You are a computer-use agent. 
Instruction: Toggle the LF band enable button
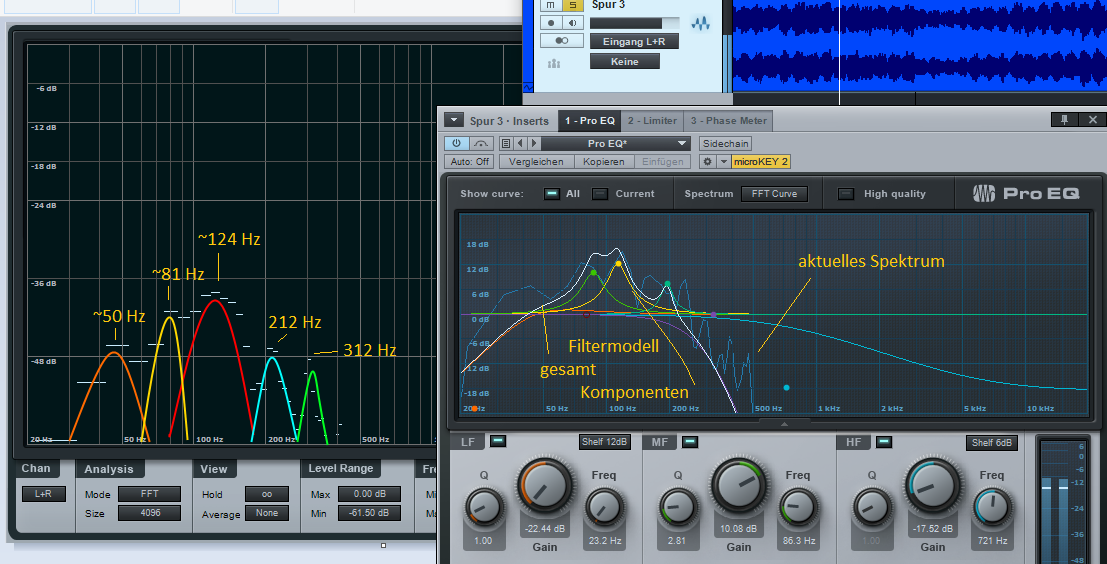(x=498, y=441)
